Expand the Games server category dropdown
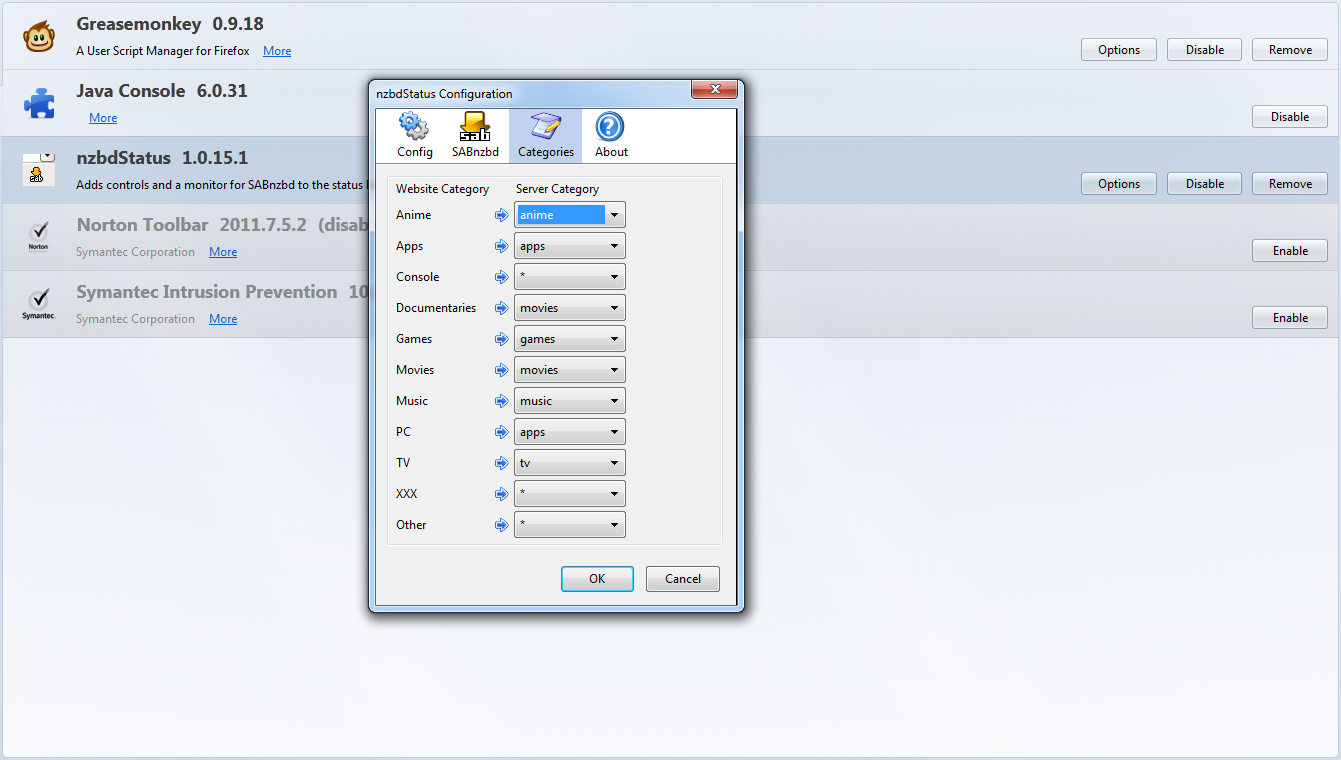Viewport: 1341px width, 760px height. pyautogui.click(x=570, y=339)
